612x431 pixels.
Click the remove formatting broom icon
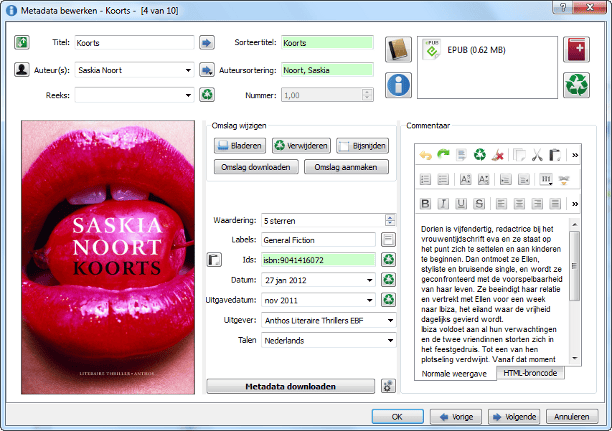pos(498,155)
